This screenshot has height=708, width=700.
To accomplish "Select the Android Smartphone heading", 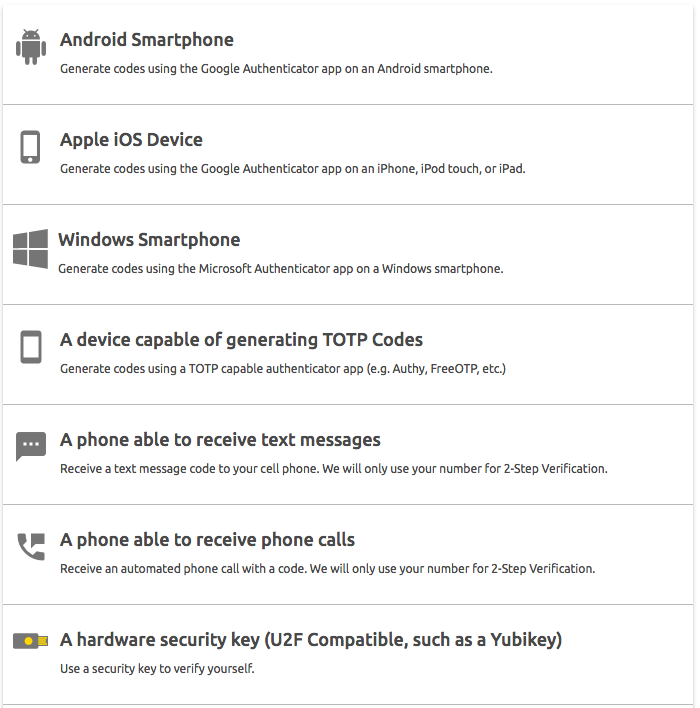I will click(x=147, y=40).
